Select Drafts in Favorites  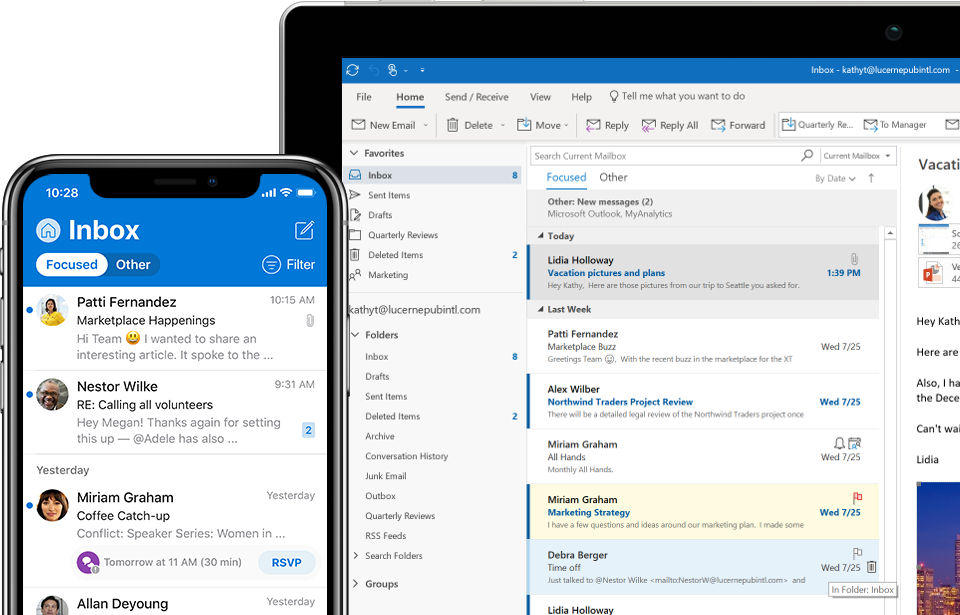pyautogui.click(x=433, y=215)
